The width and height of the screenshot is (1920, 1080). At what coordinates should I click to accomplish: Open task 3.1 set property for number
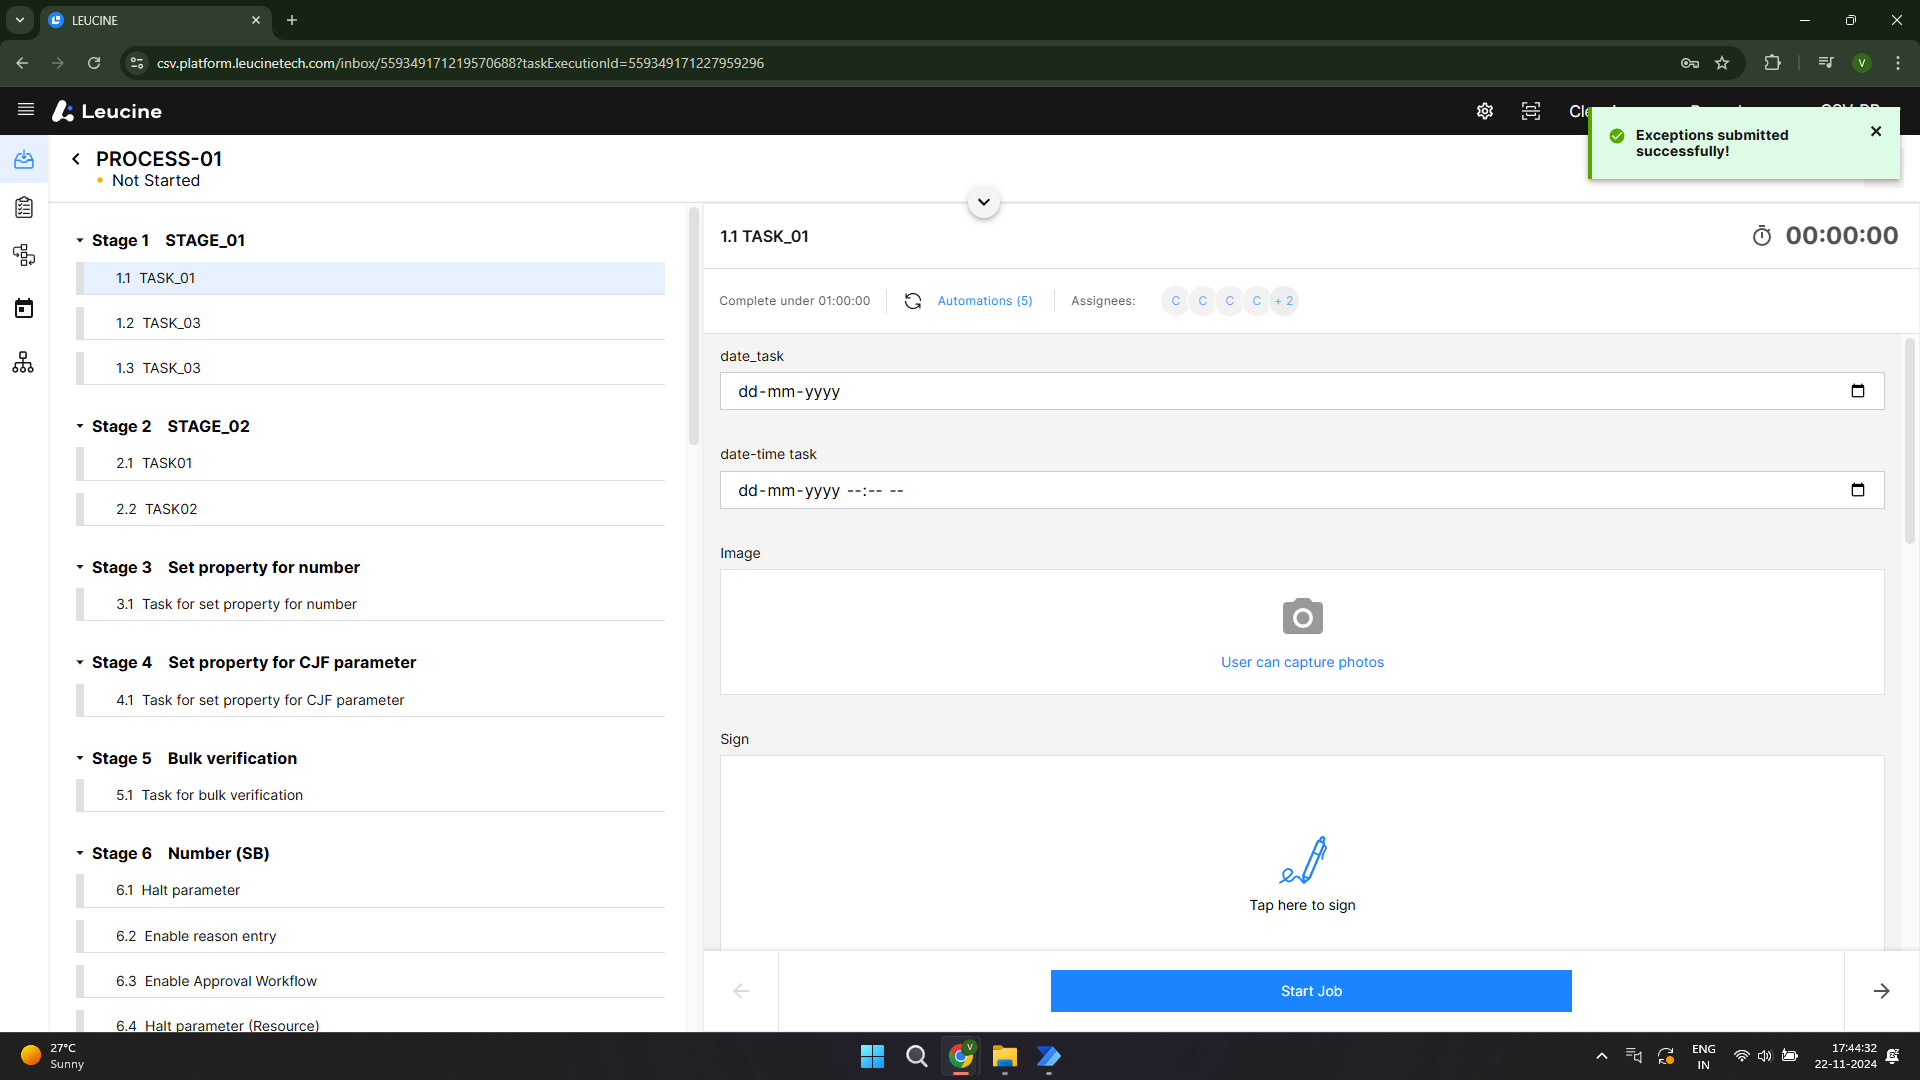coord(371,604)
